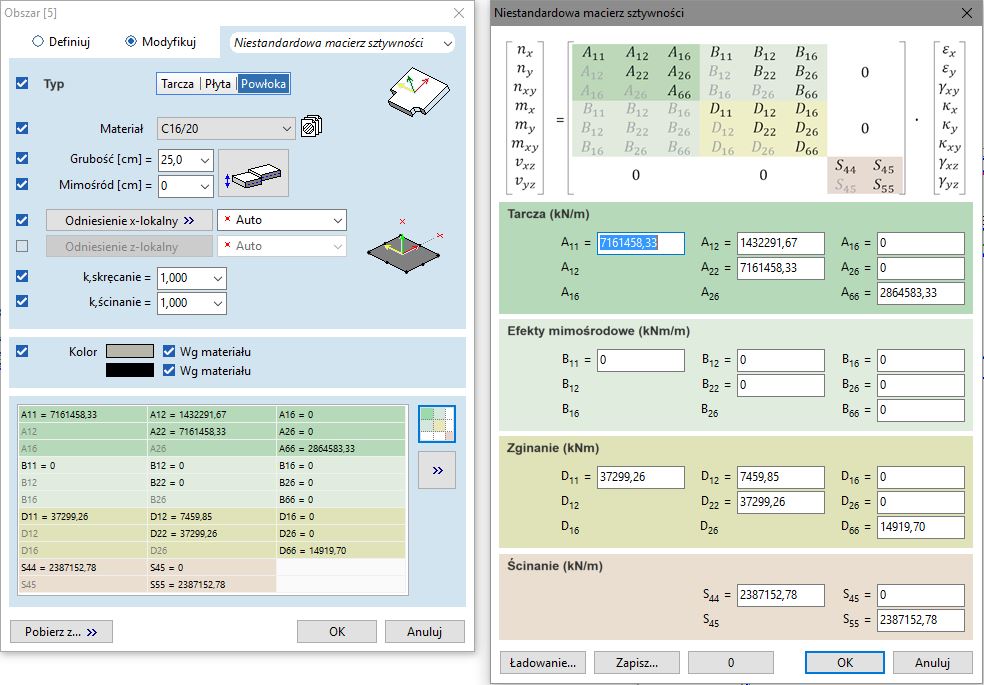The width and height of the screenshot is (984, 685).
Task: Expand the Grubość thickness dropdown
Action: point(205,159)
